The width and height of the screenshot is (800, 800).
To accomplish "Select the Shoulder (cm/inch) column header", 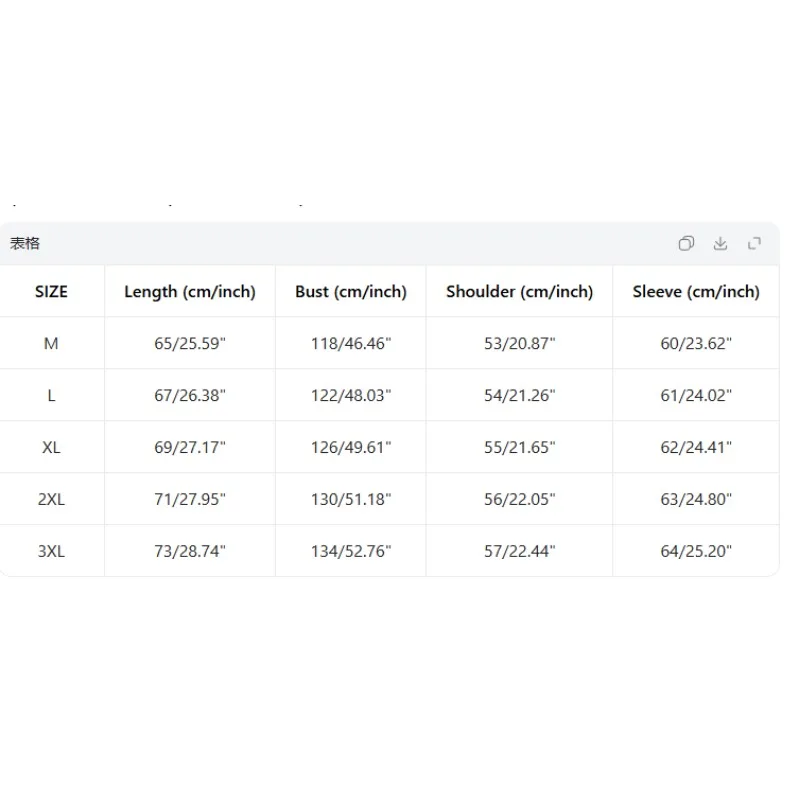I will click(x=519, y=291).
